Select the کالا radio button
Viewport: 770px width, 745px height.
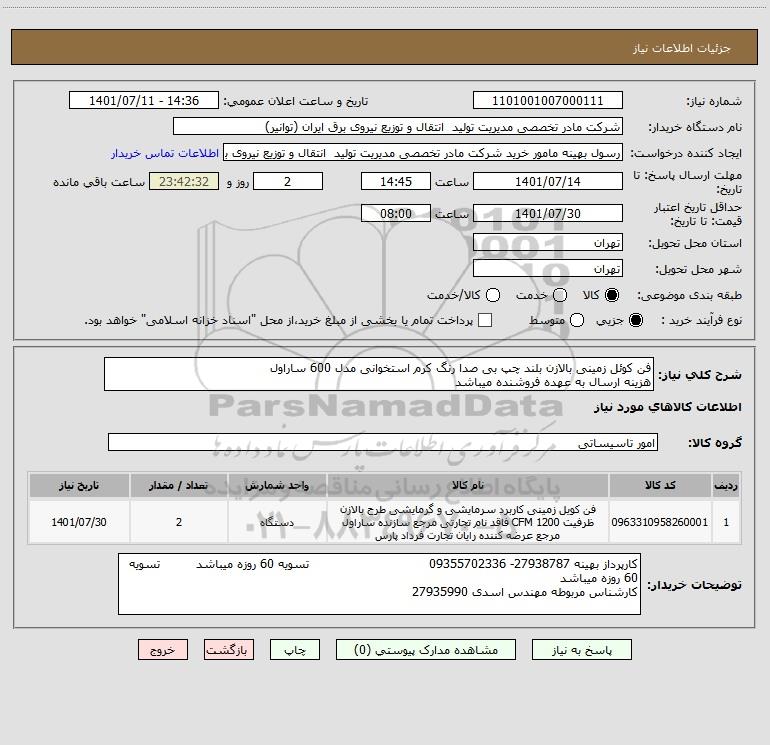[612, 295]
